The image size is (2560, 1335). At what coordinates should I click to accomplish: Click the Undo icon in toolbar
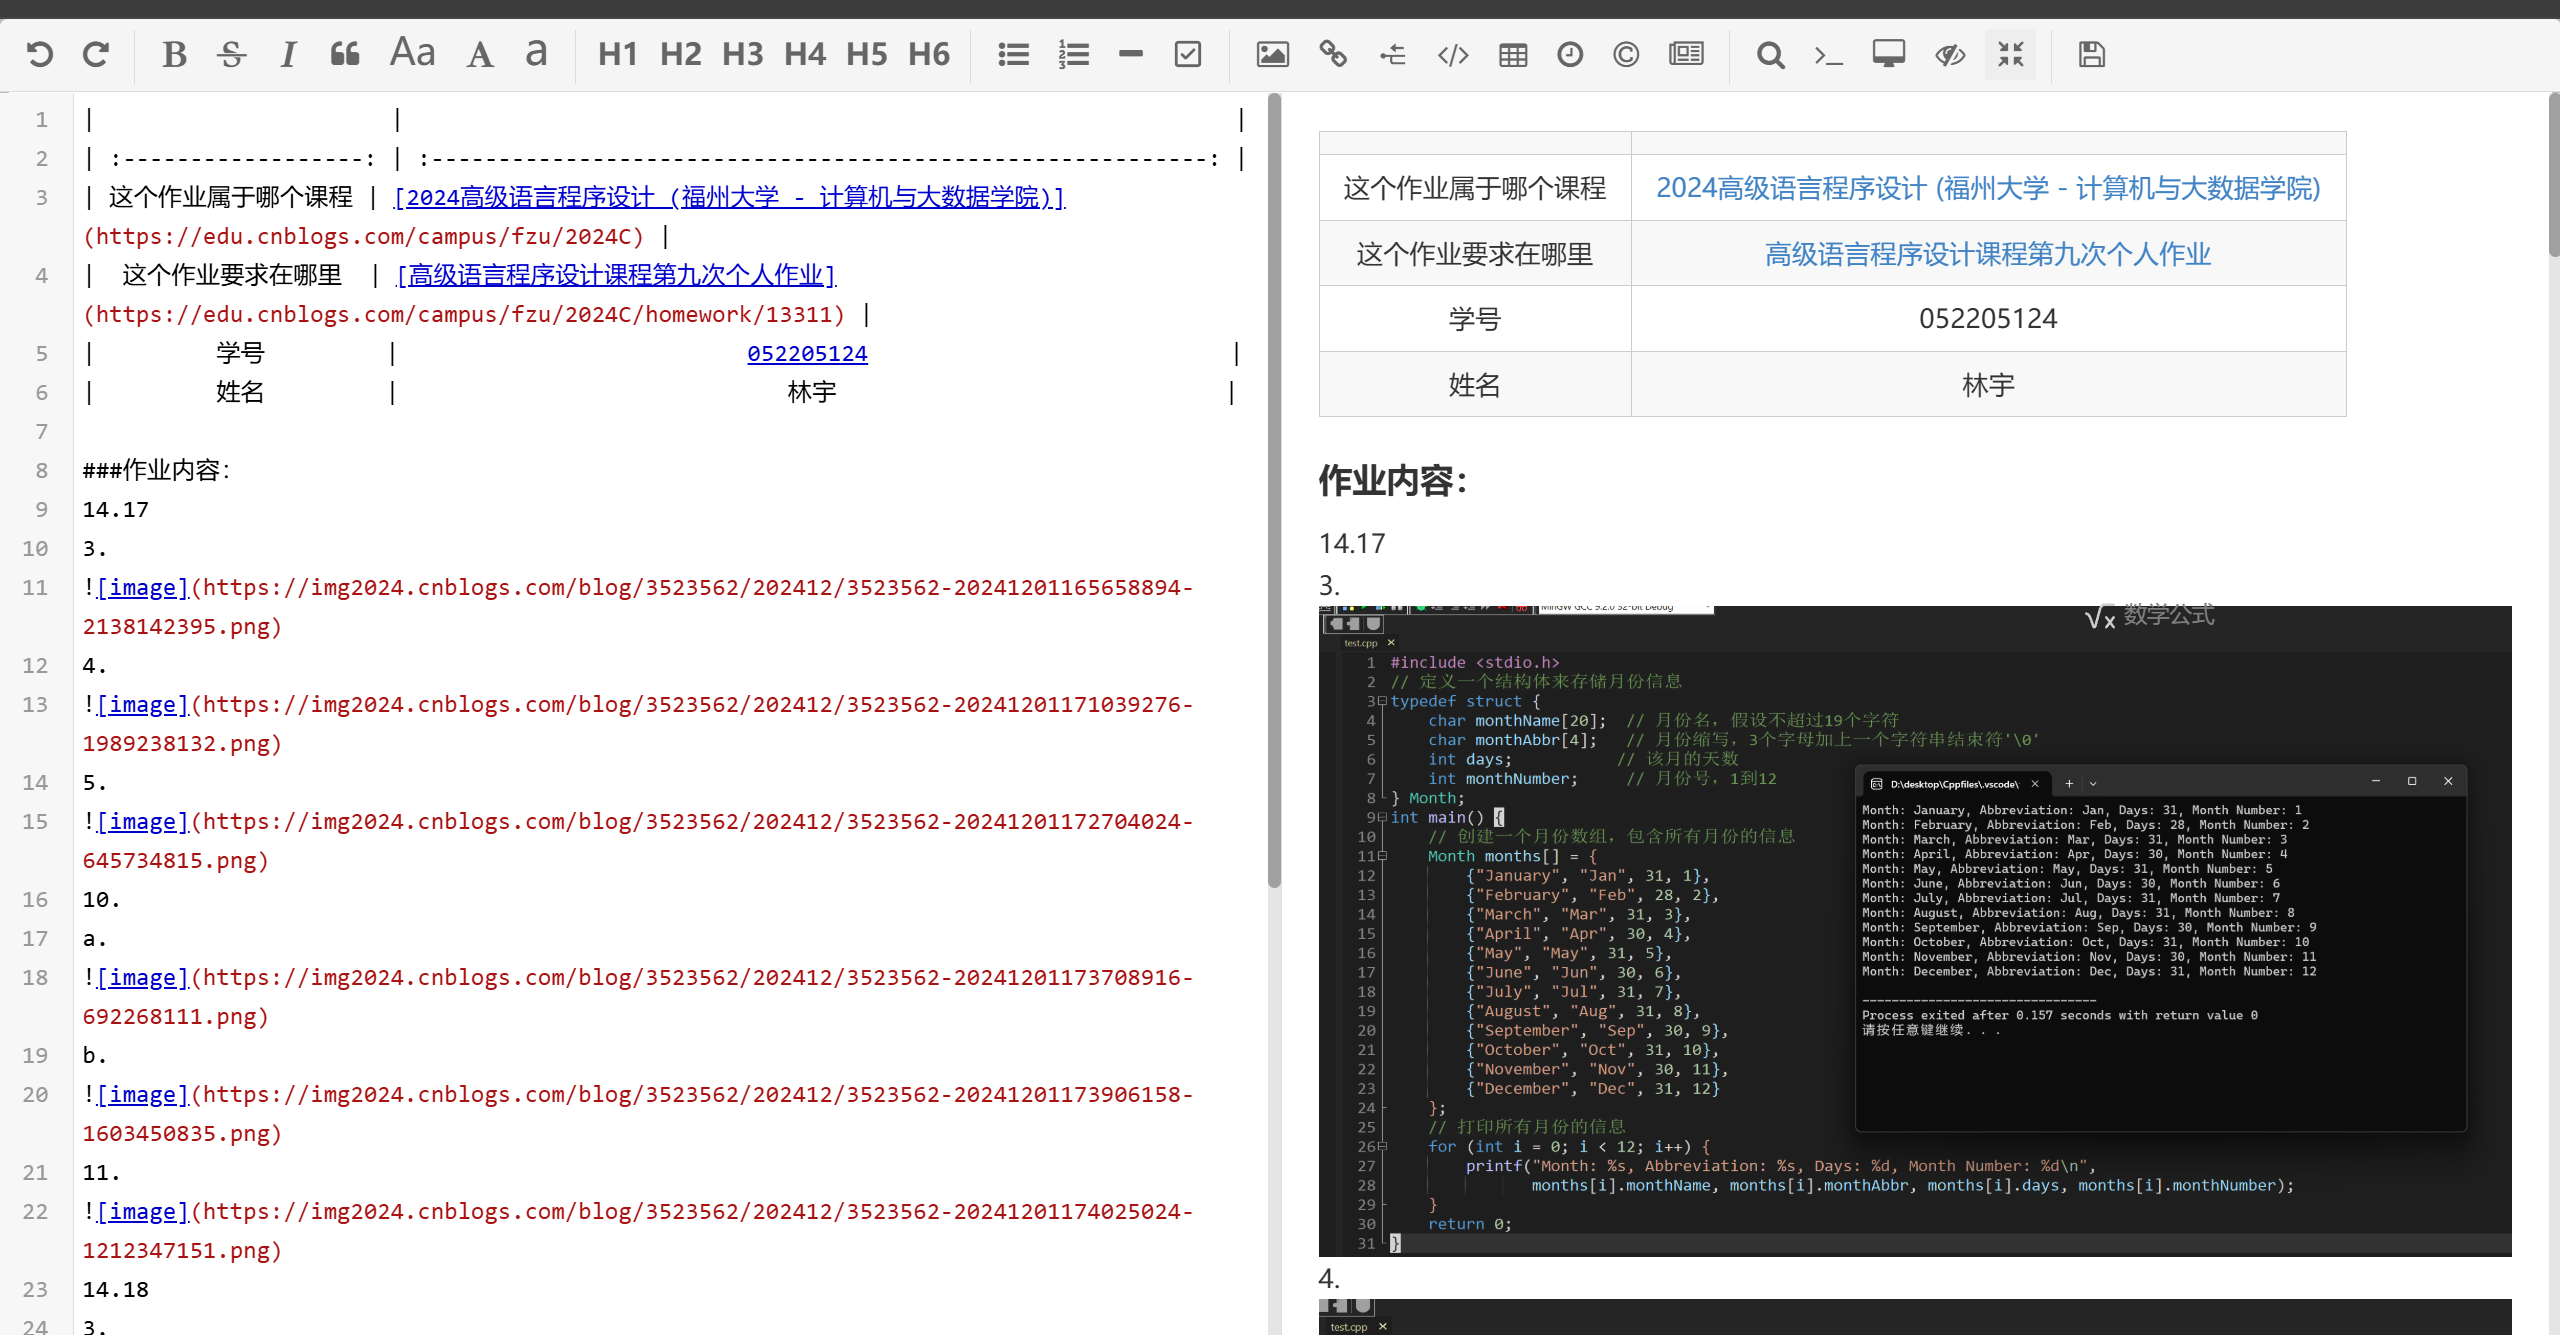click(40, 54)
